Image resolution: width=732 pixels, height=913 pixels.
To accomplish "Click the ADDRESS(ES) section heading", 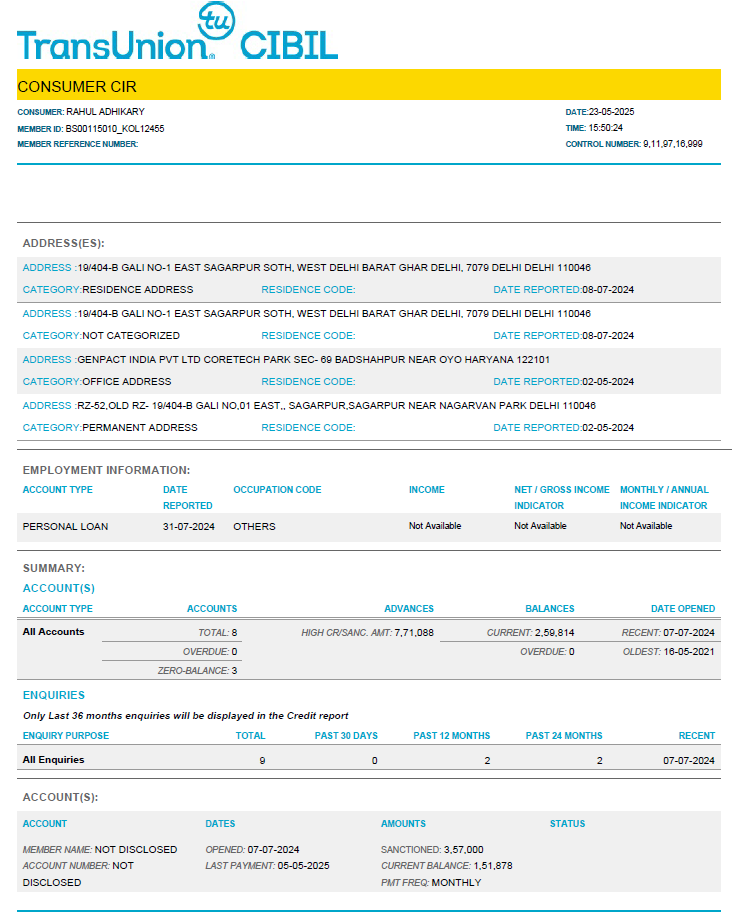I will tap(63, 243).
